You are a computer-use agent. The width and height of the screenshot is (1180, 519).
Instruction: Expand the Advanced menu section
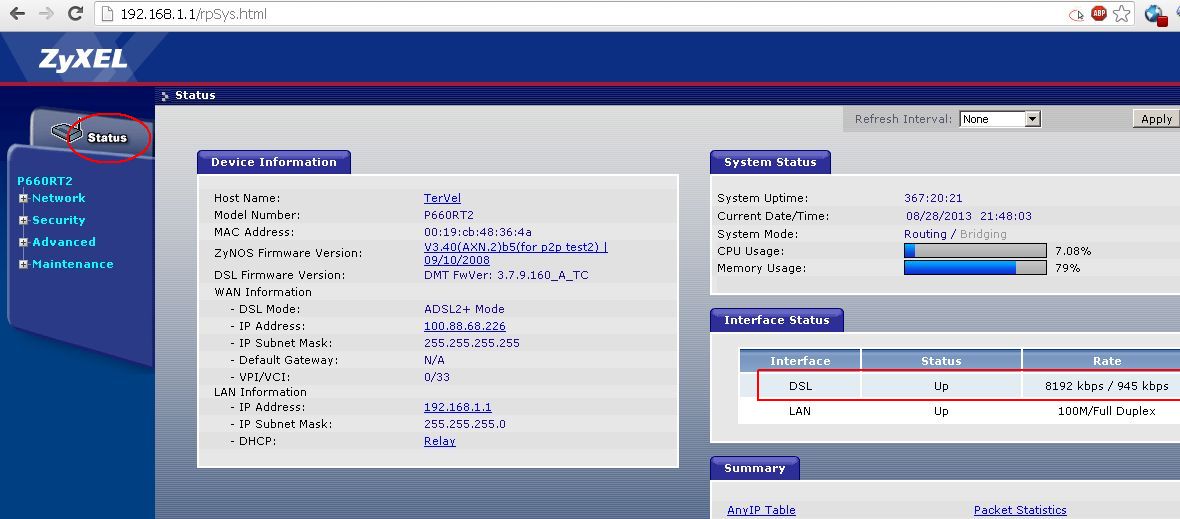(23, 242)
